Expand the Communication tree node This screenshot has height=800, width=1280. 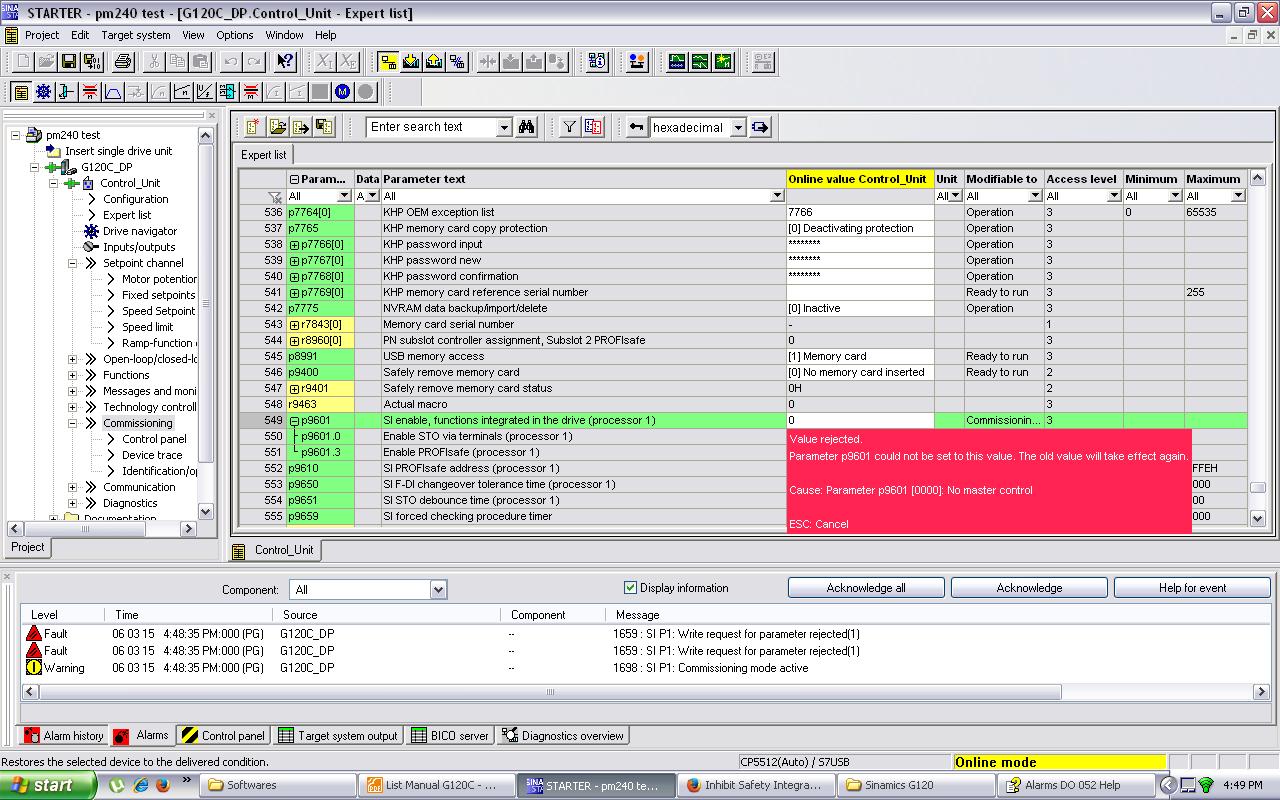click(x=73, y=487)
